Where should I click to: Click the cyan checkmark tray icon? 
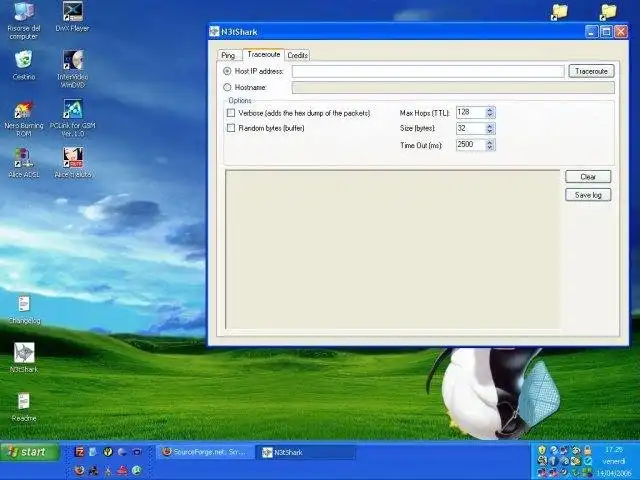point(588,461)
